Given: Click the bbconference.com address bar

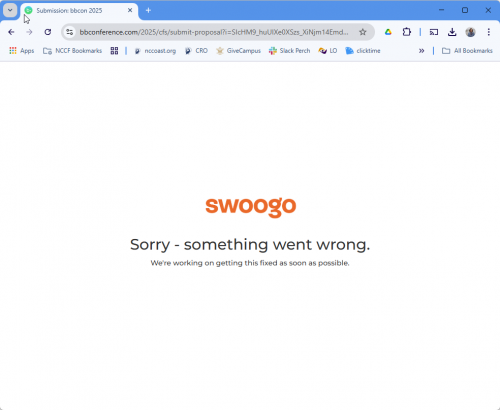Looking at the screenshot, I should coord(214,32).
